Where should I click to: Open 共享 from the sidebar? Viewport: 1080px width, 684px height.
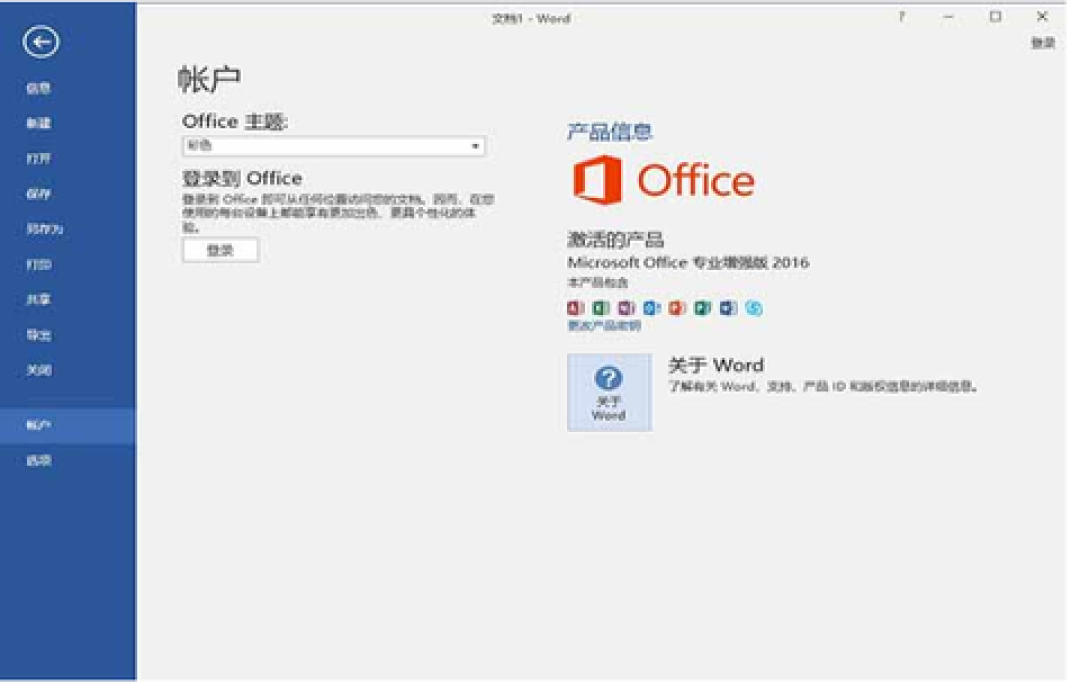click(x=39, y=300)
